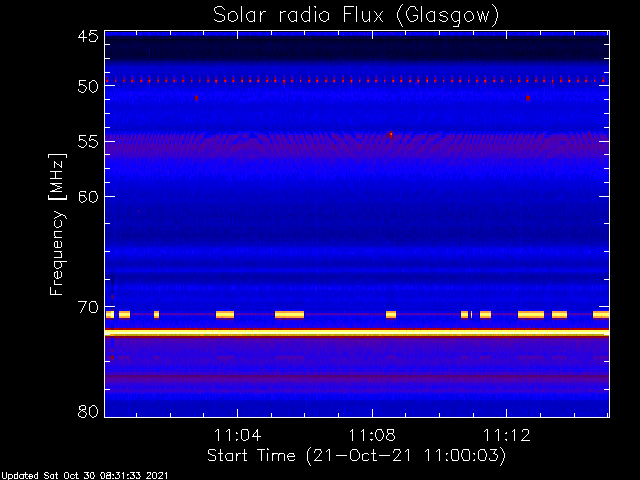Click the "Frequency [MHz]" axis label
The width and height of the screenshot is (640, 480).
point(57,224)
